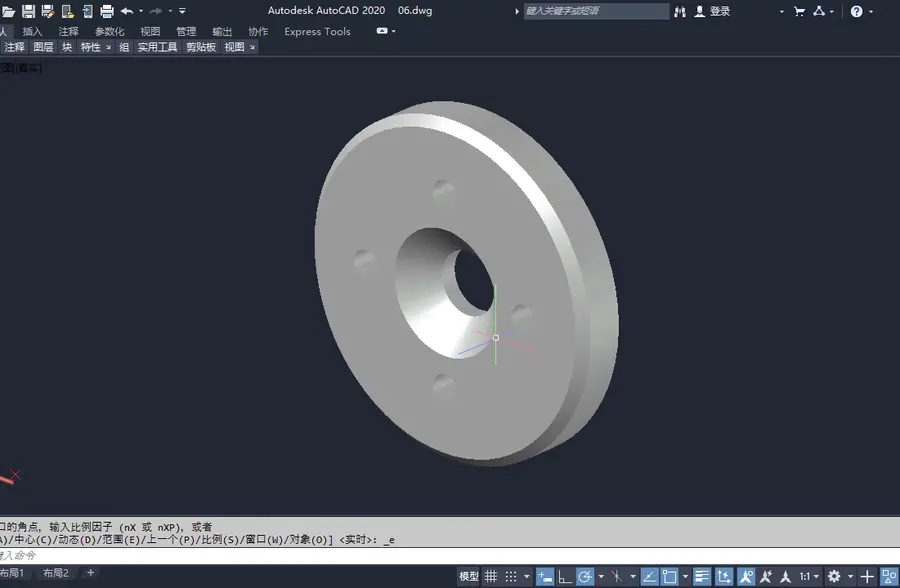Open from Web & Mobile icon

(x=68, y=11)
